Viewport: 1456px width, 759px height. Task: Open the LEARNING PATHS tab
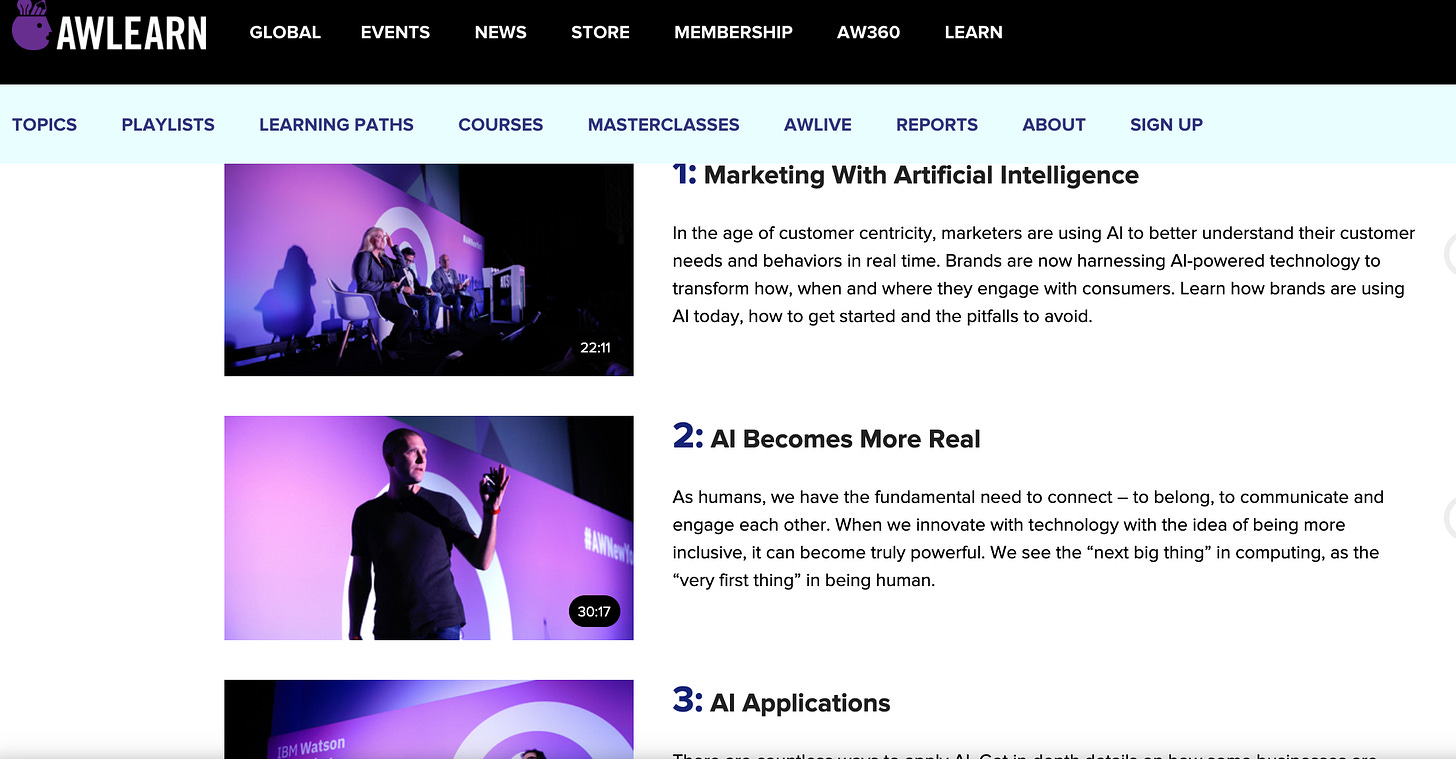click(336, 125)
